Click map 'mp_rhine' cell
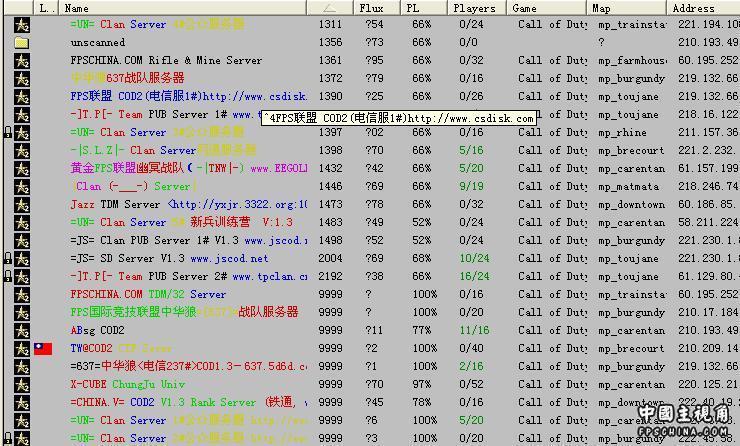Screen dimensions: 740x446 point(622,133)
